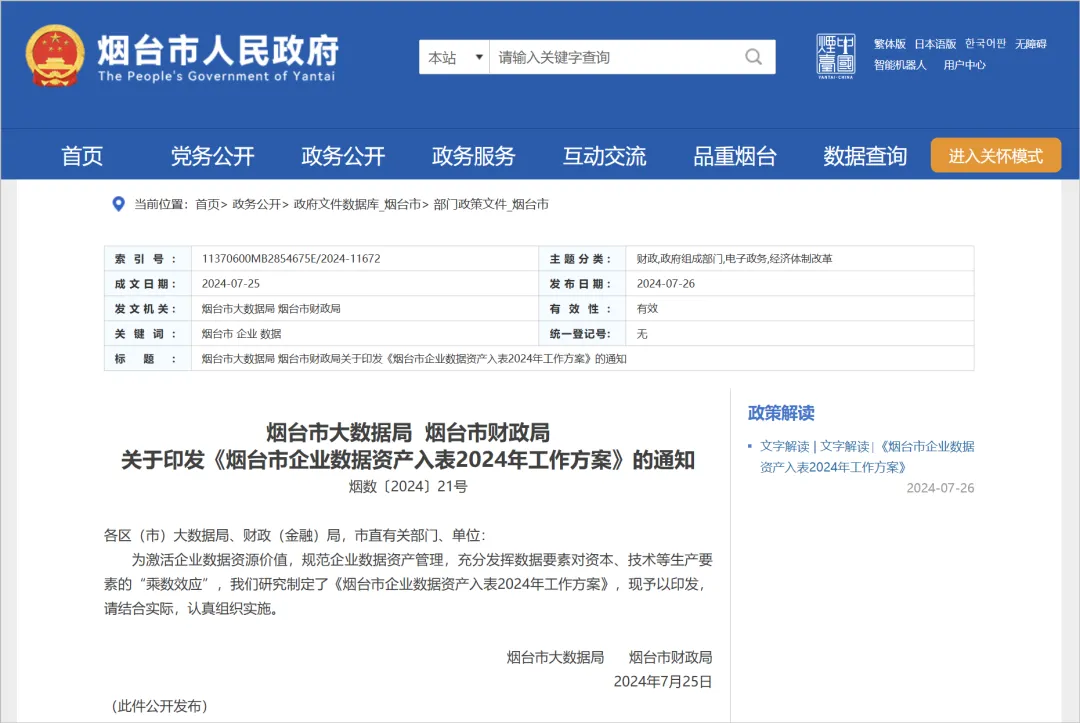
Task: Open the 无障碍 accessibility link
Action: pyautogui.click(x=1030, y=44)
